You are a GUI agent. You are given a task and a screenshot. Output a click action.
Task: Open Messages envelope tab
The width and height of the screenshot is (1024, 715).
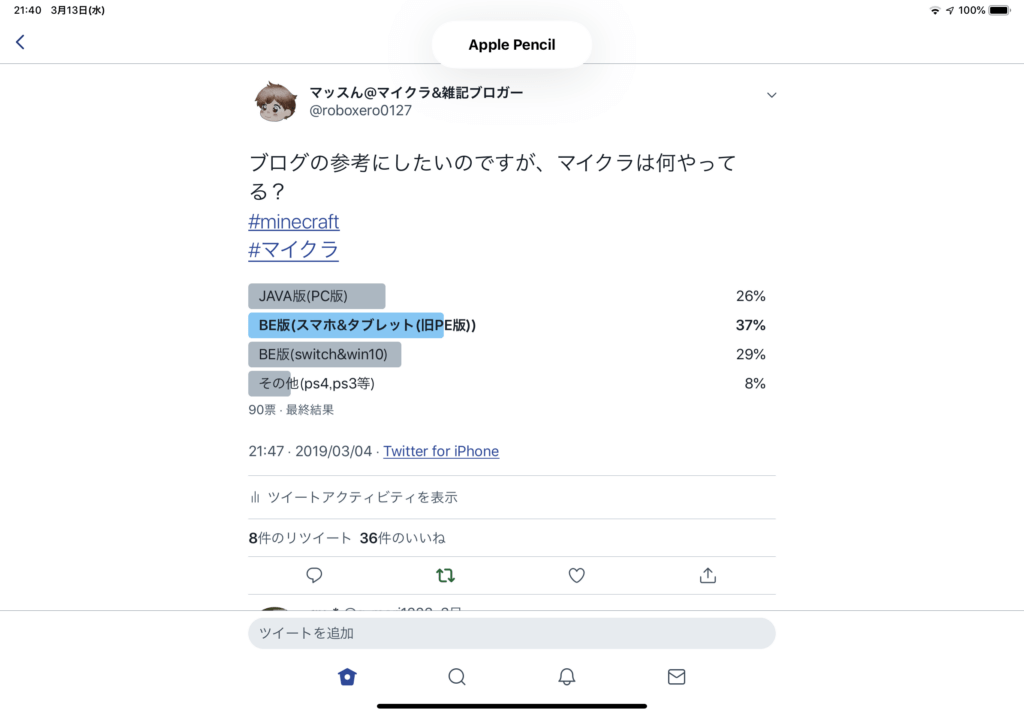click(677, 677)
